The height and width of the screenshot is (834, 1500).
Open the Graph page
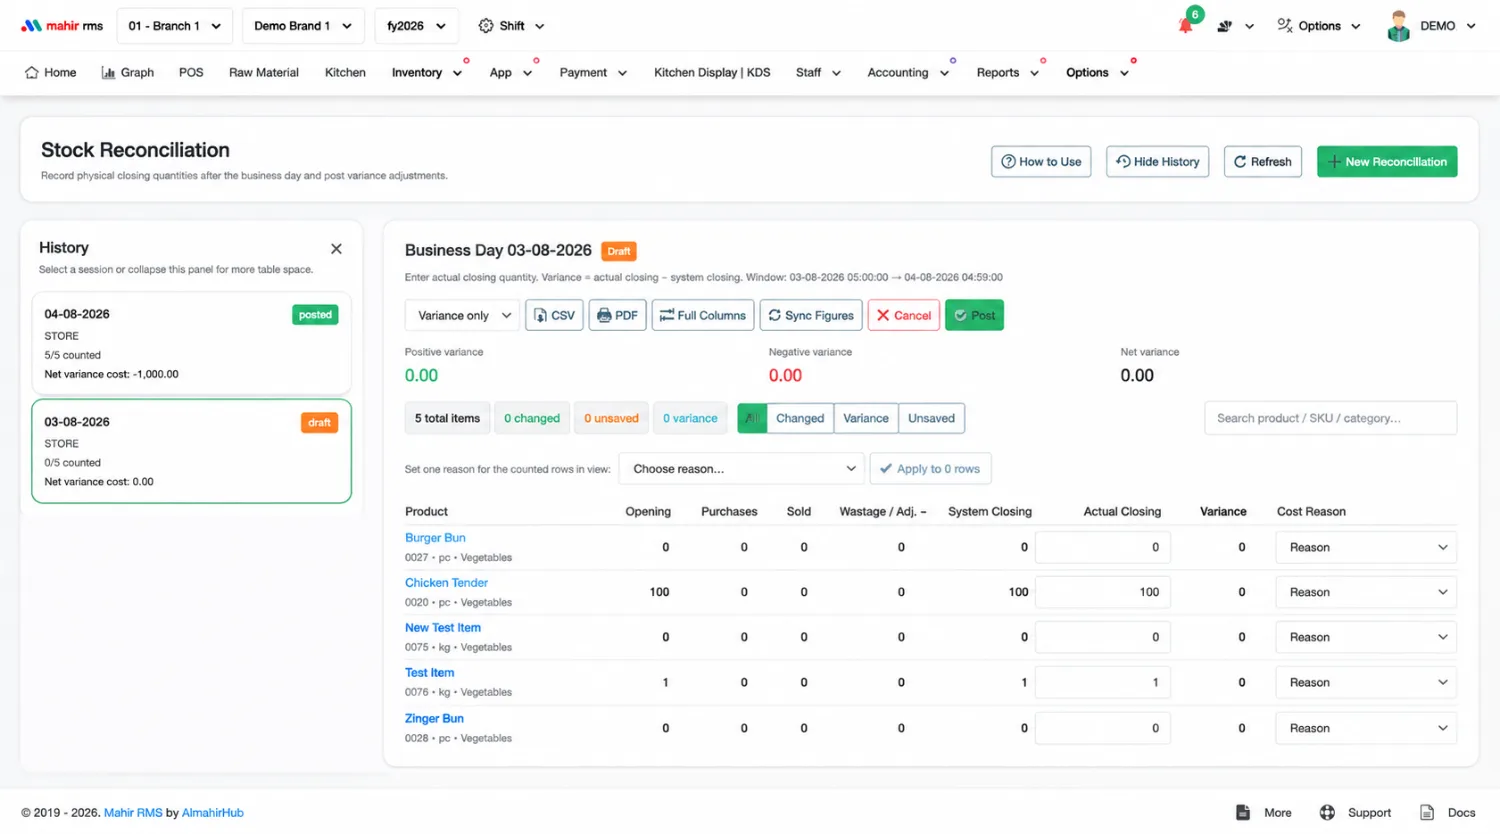point(127,72)
